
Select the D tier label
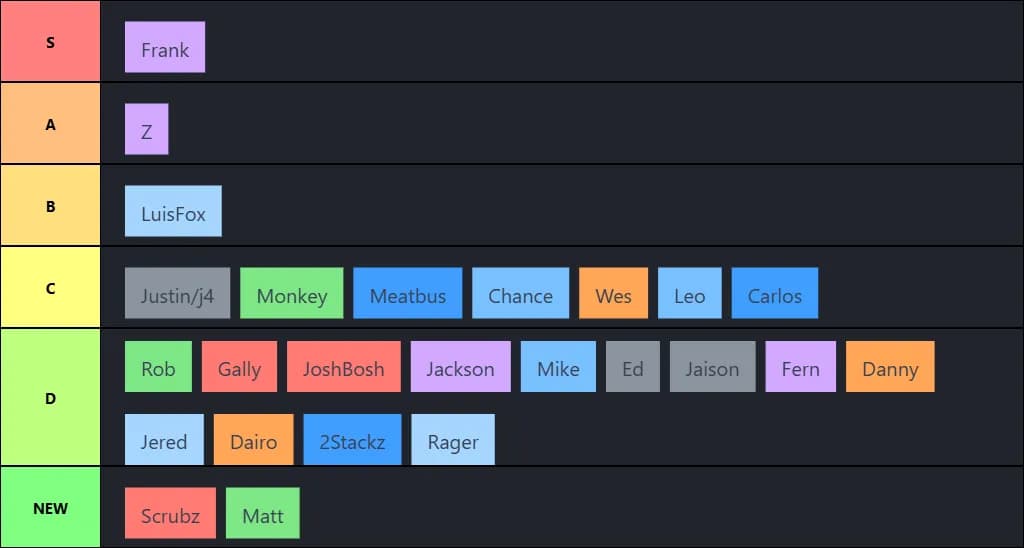point(50,398)
